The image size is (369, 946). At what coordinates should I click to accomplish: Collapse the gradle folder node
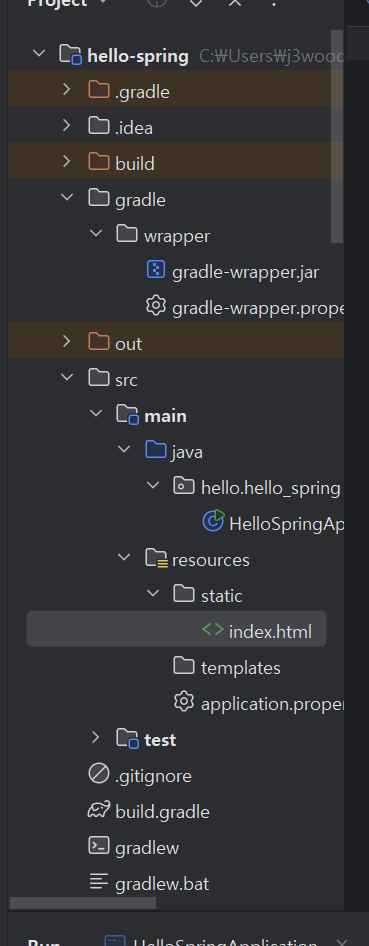pos(67,197)
